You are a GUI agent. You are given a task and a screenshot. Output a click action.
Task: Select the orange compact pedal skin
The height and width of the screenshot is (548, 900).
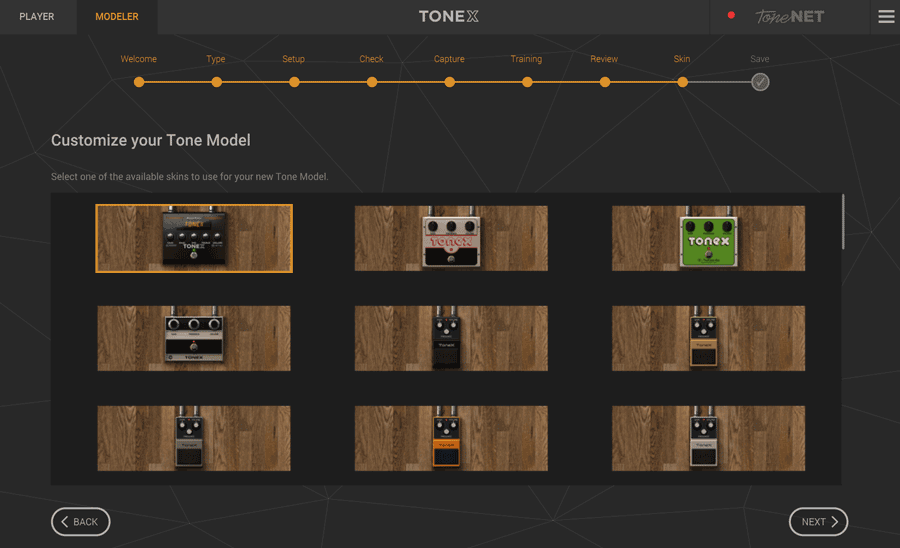click(x=451, y=438)
